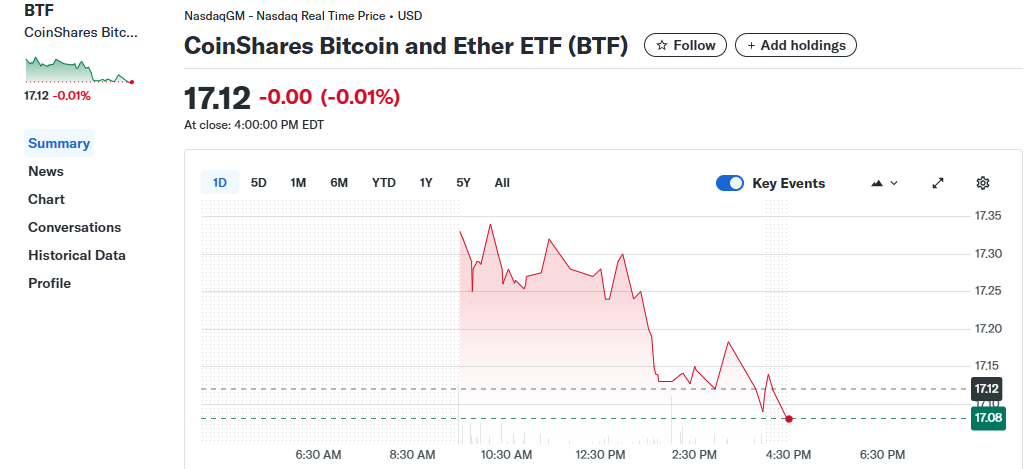Image resolution: width=1024 pixels, height=469 pixels.
Task: Open the Profile page link
Action: [x=49, y=283]
